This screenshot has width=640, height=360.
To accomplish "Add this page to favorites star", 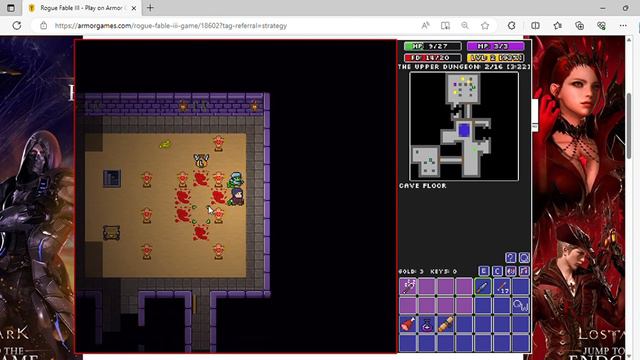I will point(485,26).
